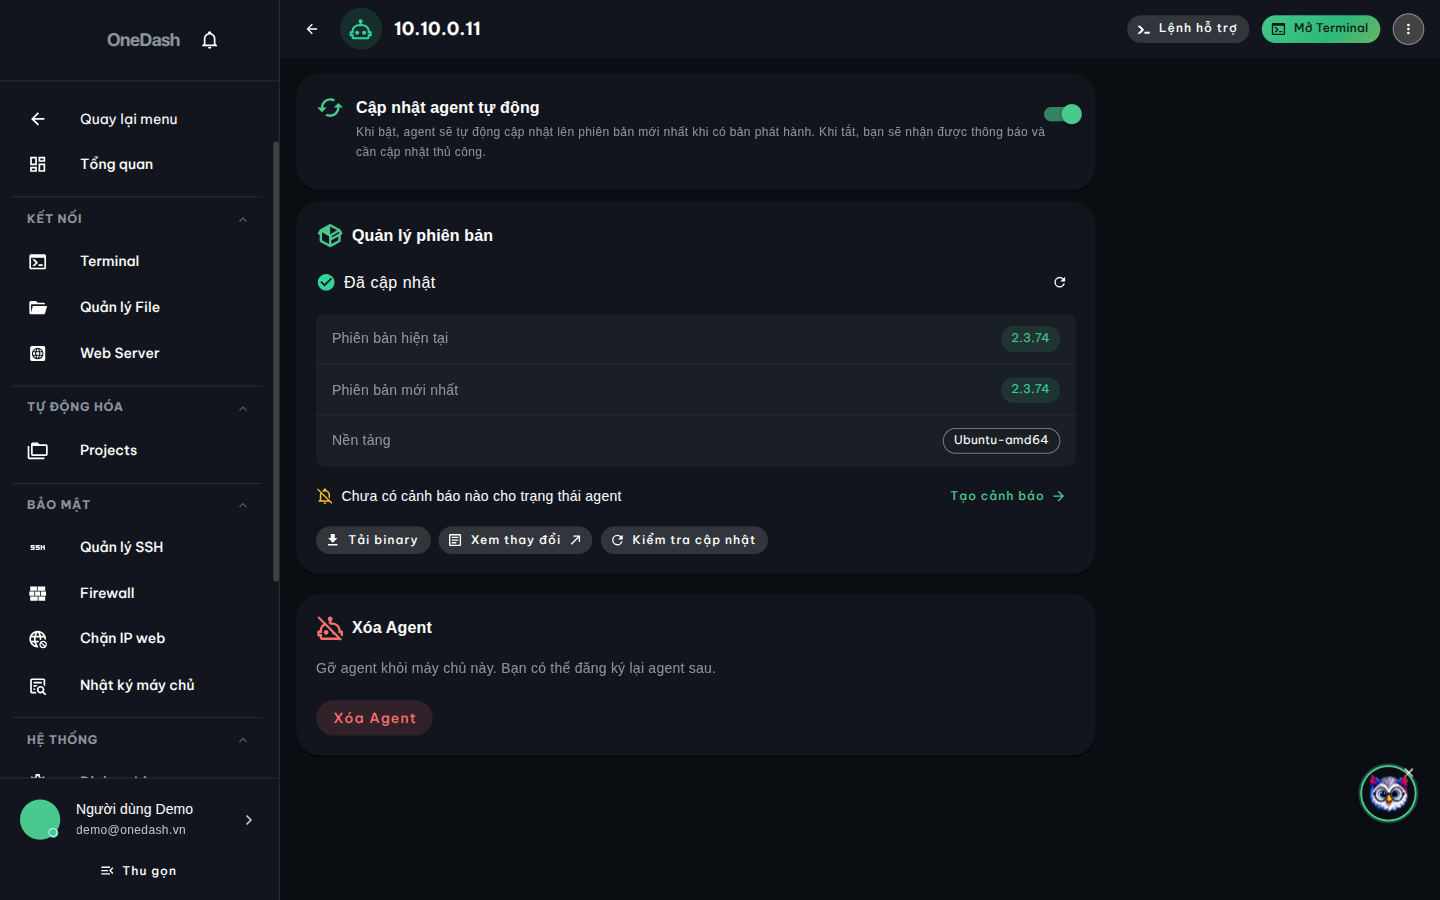Screen dimensions: 1440x900
Task: Collapse the TỰ ĐỘNG HÓA section
Action: [243, 407]
